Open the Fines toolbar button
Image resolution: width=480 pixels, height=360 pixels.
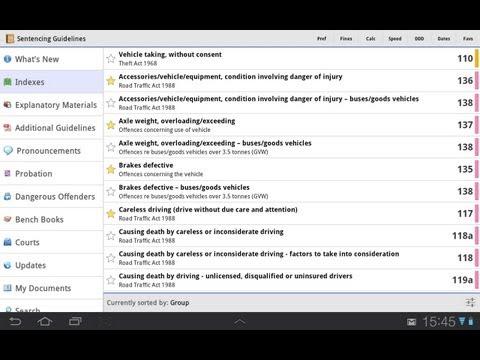346,39
